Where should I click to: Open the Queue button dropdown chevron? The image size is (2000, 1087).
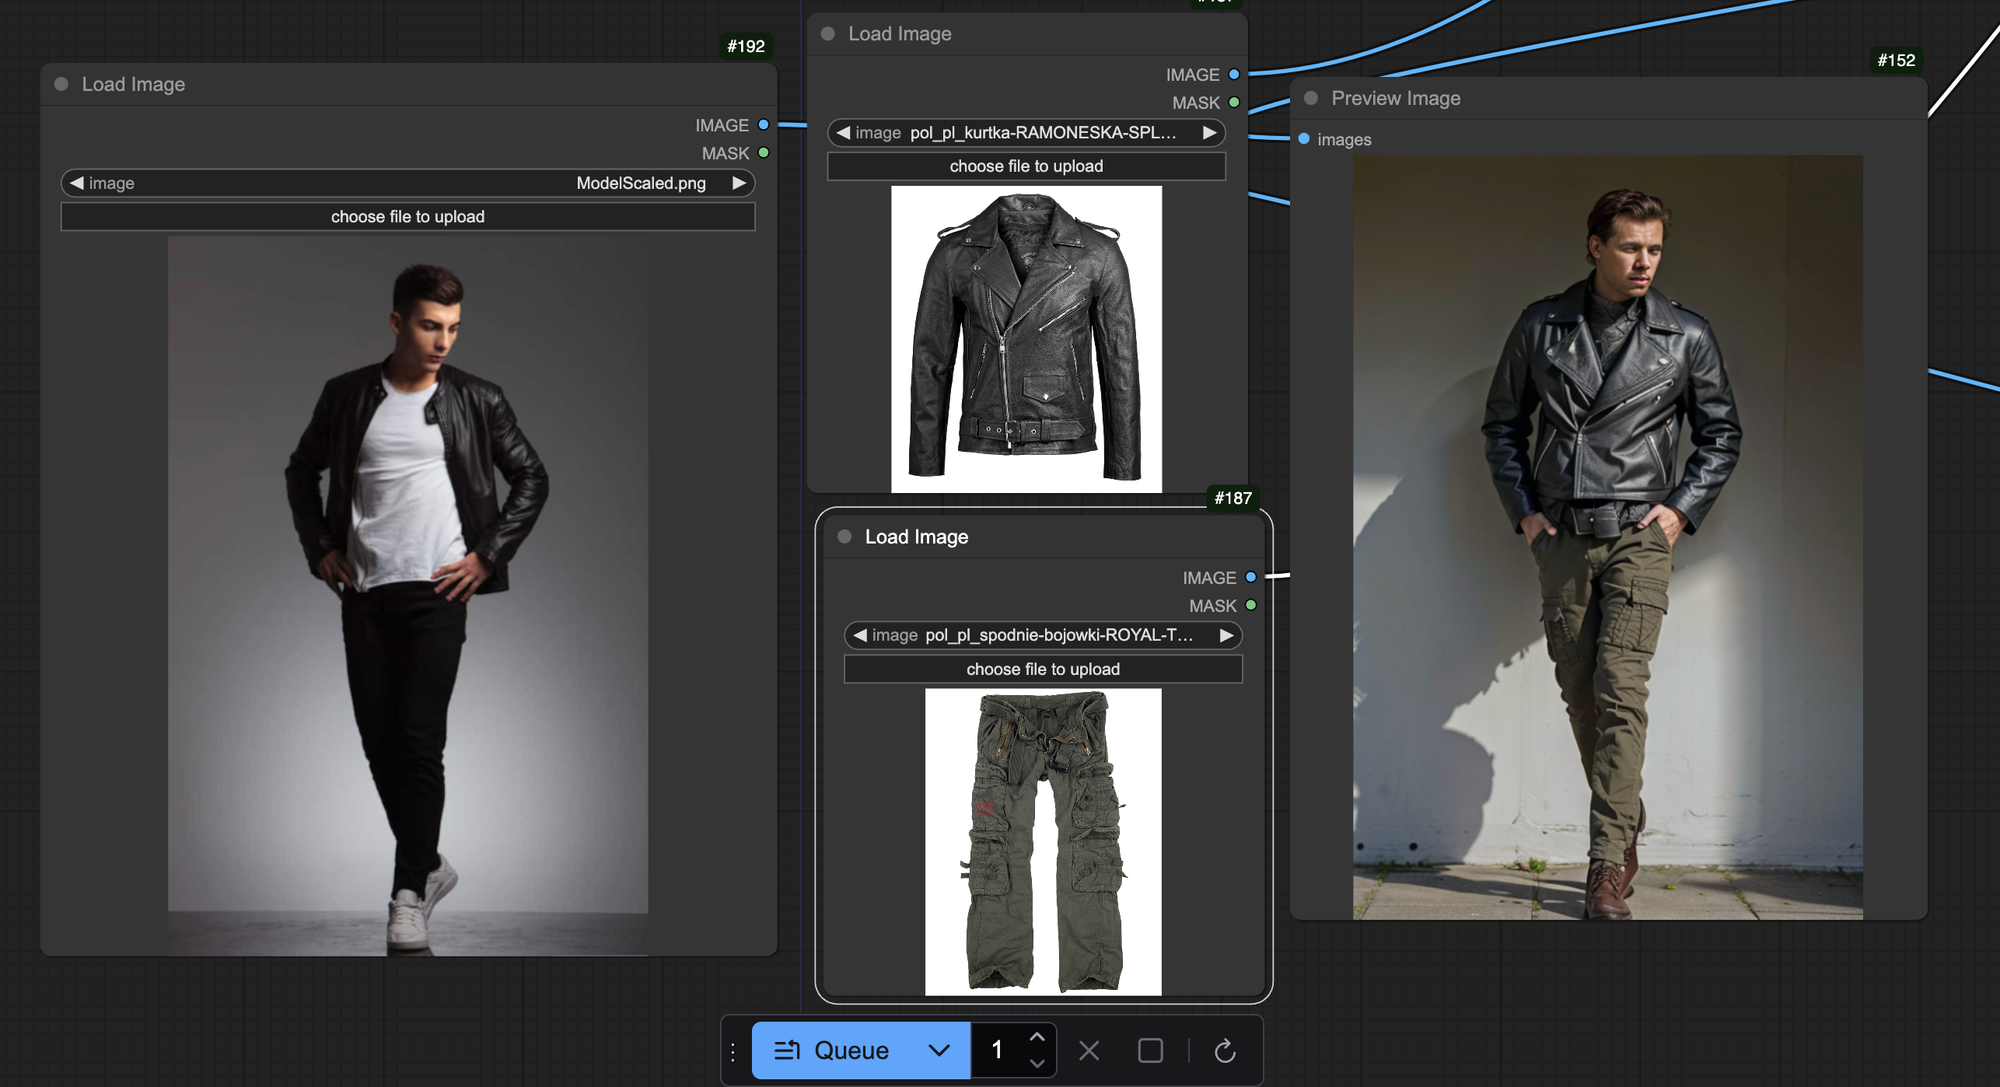pos(938,1051)
